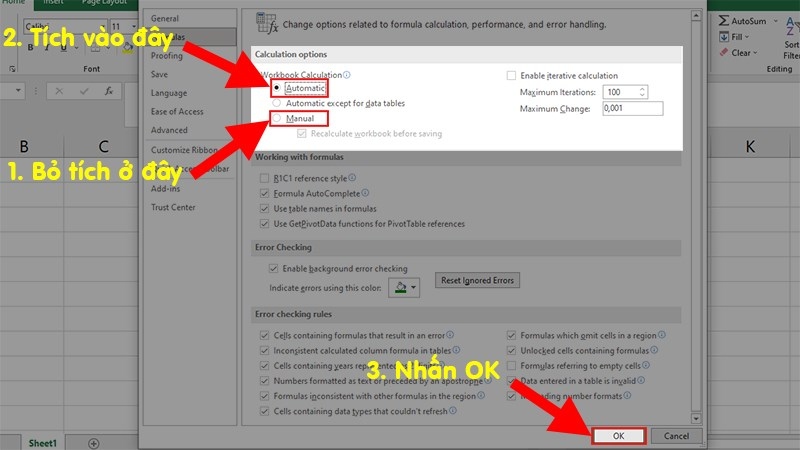Select the Automatic calculation radio button
The height and width of the screenshot is (450, 800).
pyautogui.click(x=278, y=88)
